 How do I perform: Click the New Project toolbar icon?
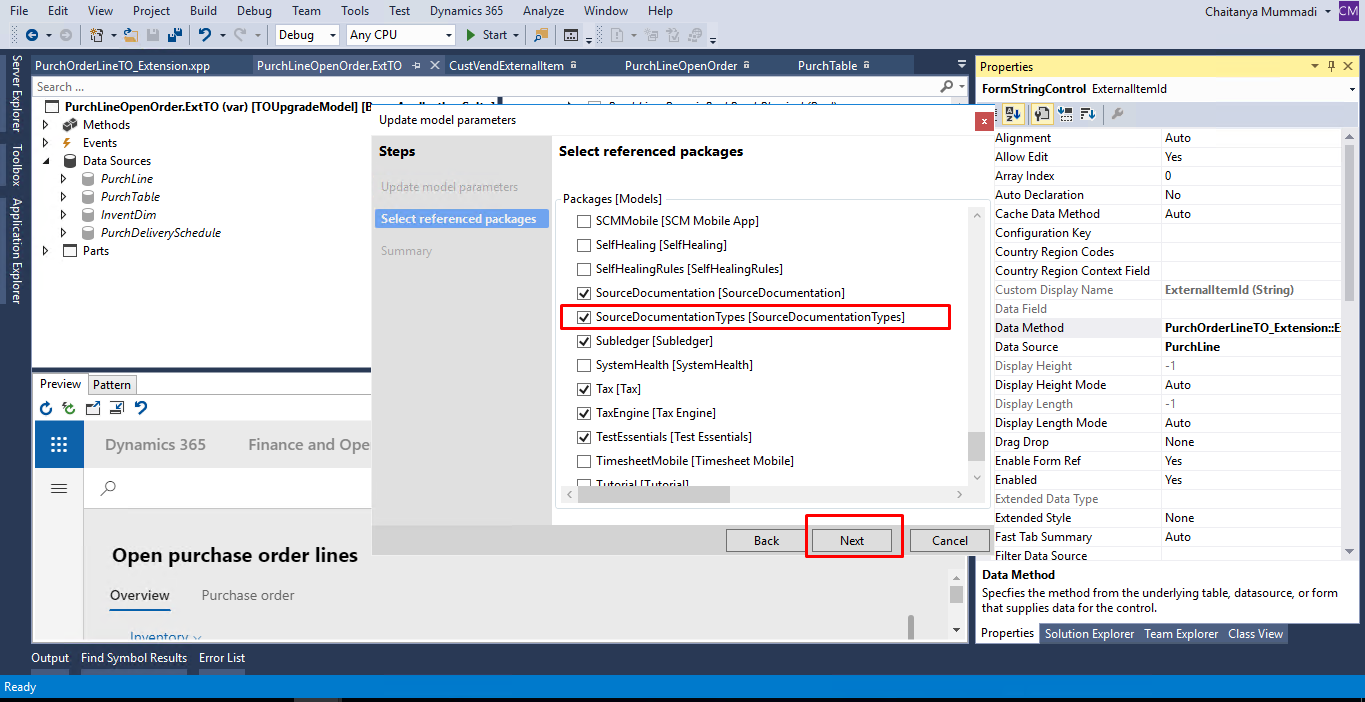point(97,35)
